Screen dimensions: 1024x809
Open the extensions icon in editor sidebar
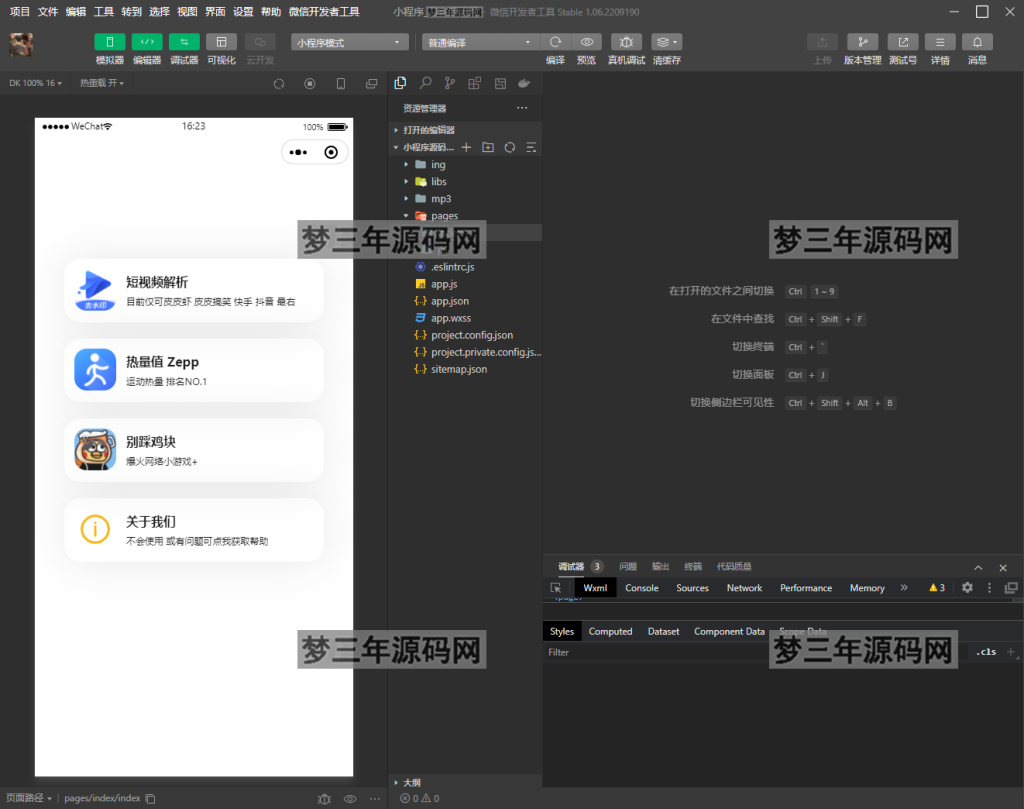pyautogui.click(x=475, y=83)
